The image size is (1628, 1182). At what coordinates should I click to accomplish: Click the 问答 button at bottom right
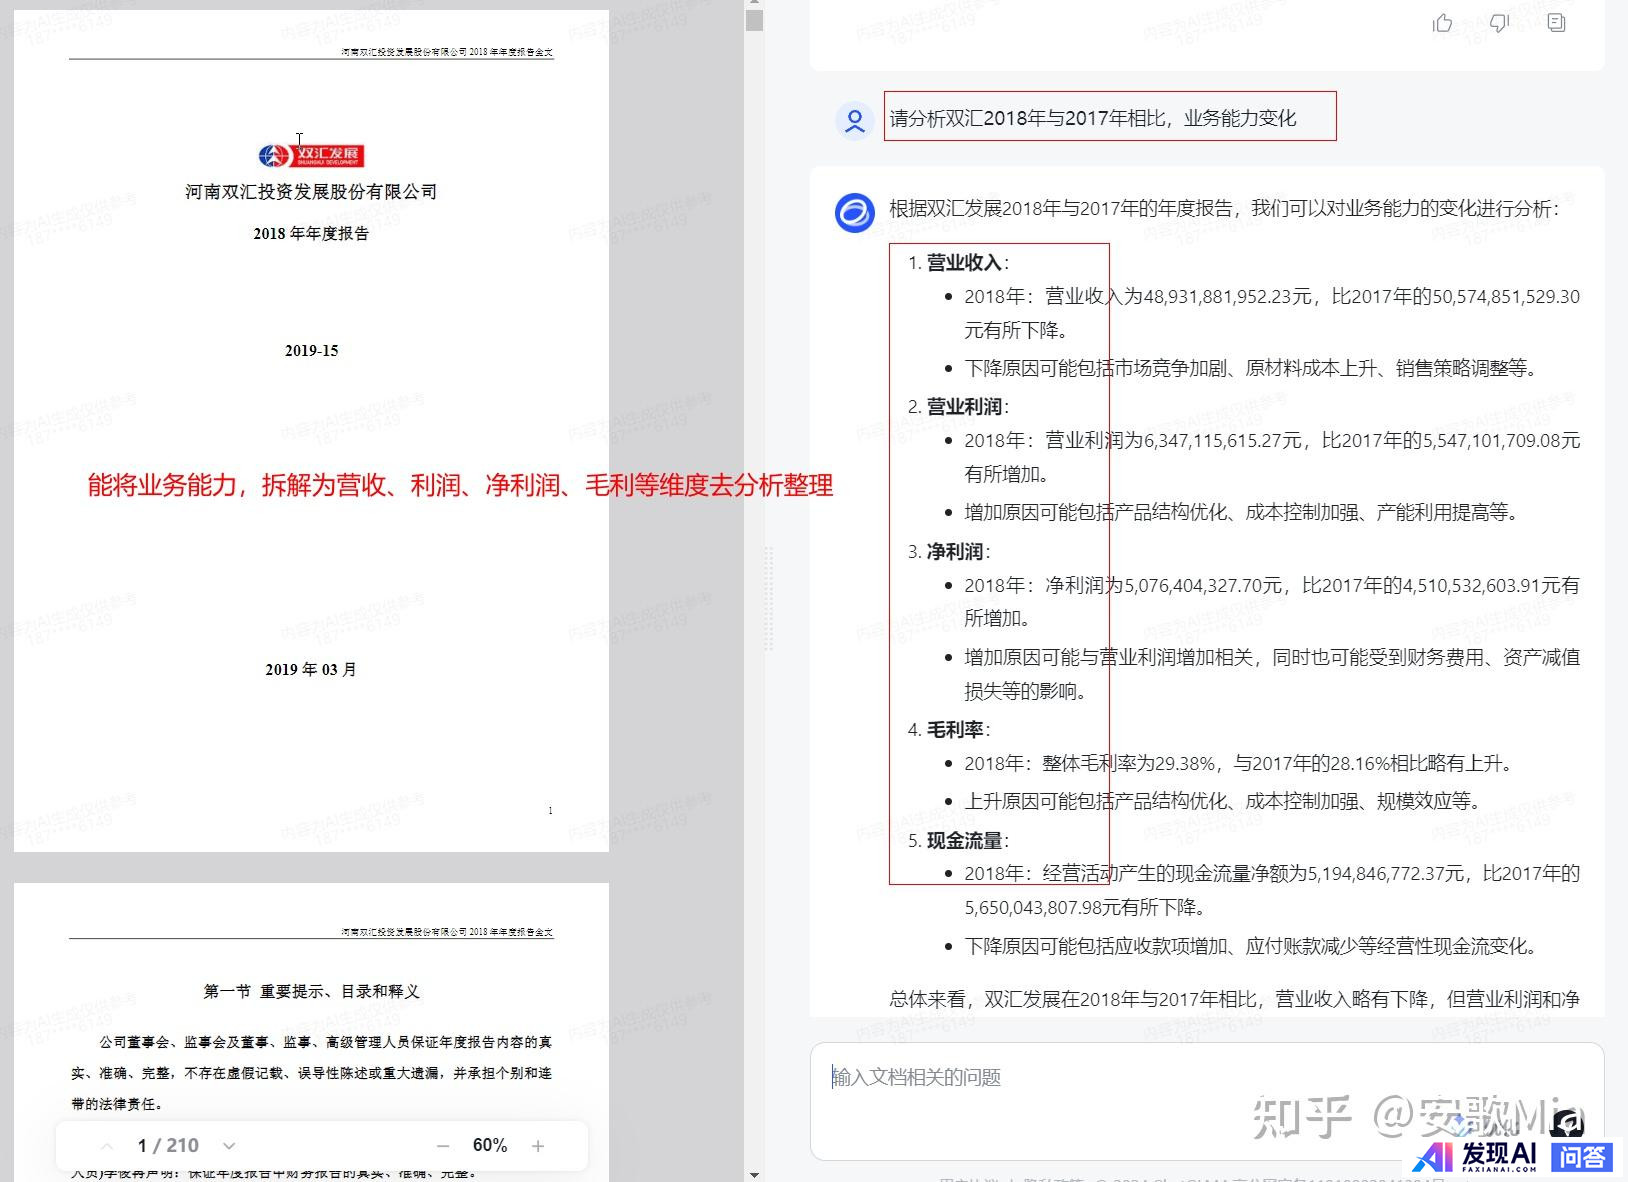pos(1582,1157)
